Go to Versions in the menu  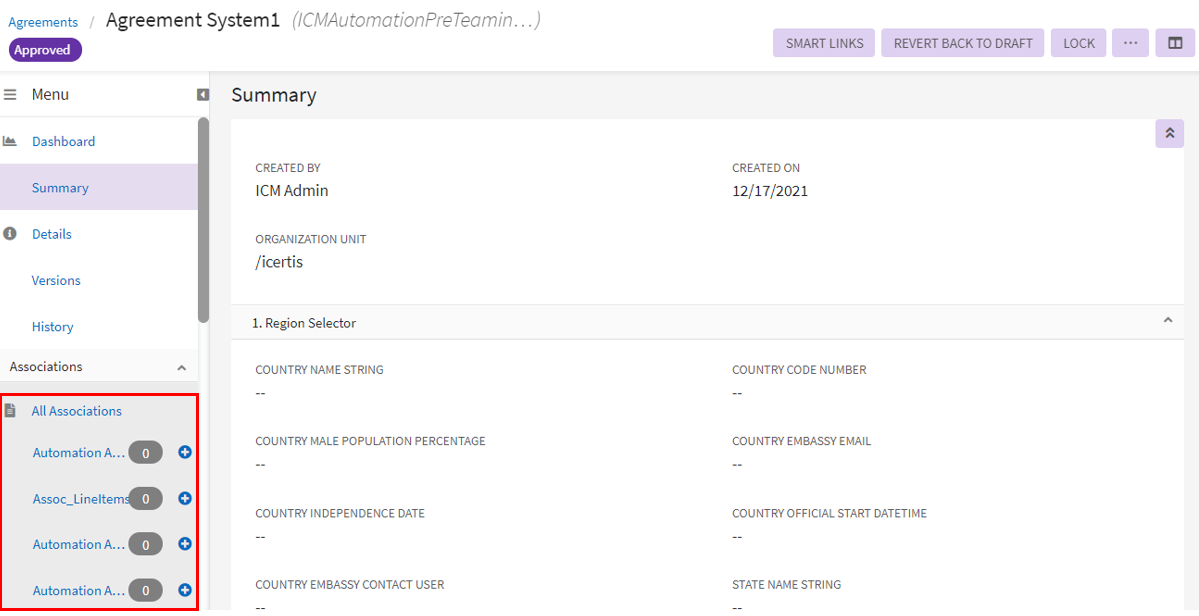coord(56,281)
